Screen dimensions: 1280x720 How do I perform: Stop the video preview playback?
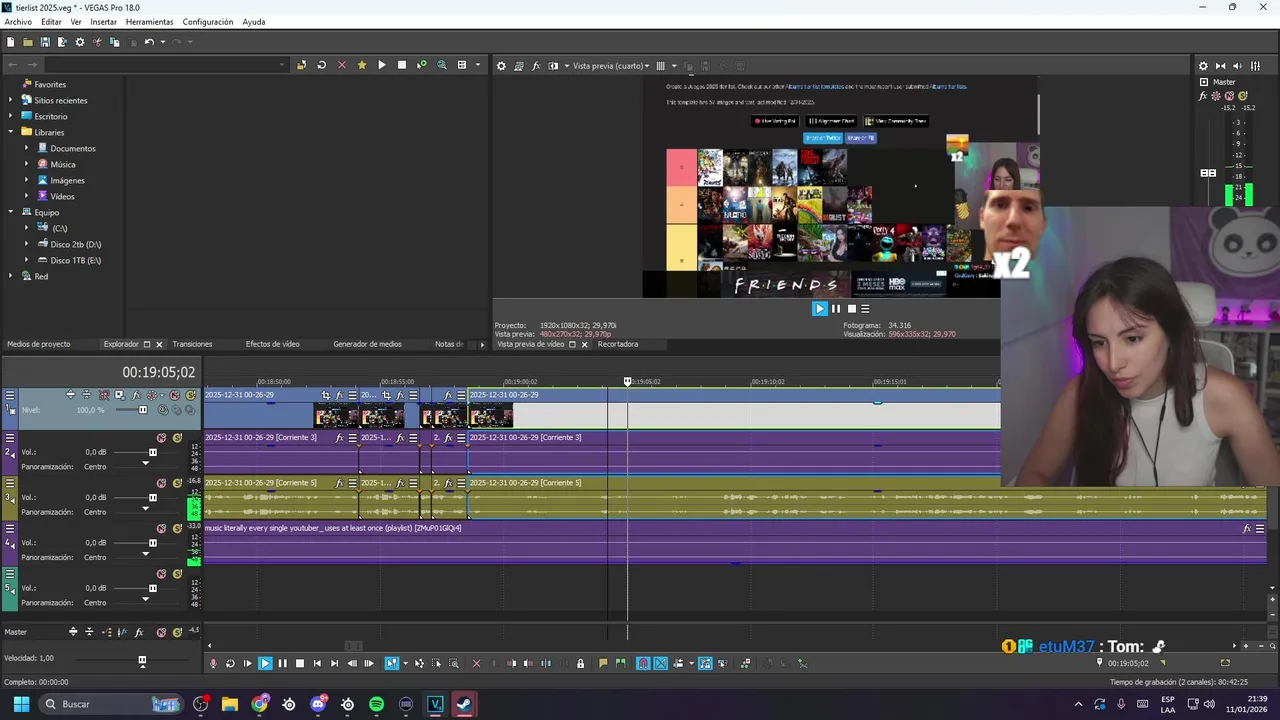(x=851, y=309)
